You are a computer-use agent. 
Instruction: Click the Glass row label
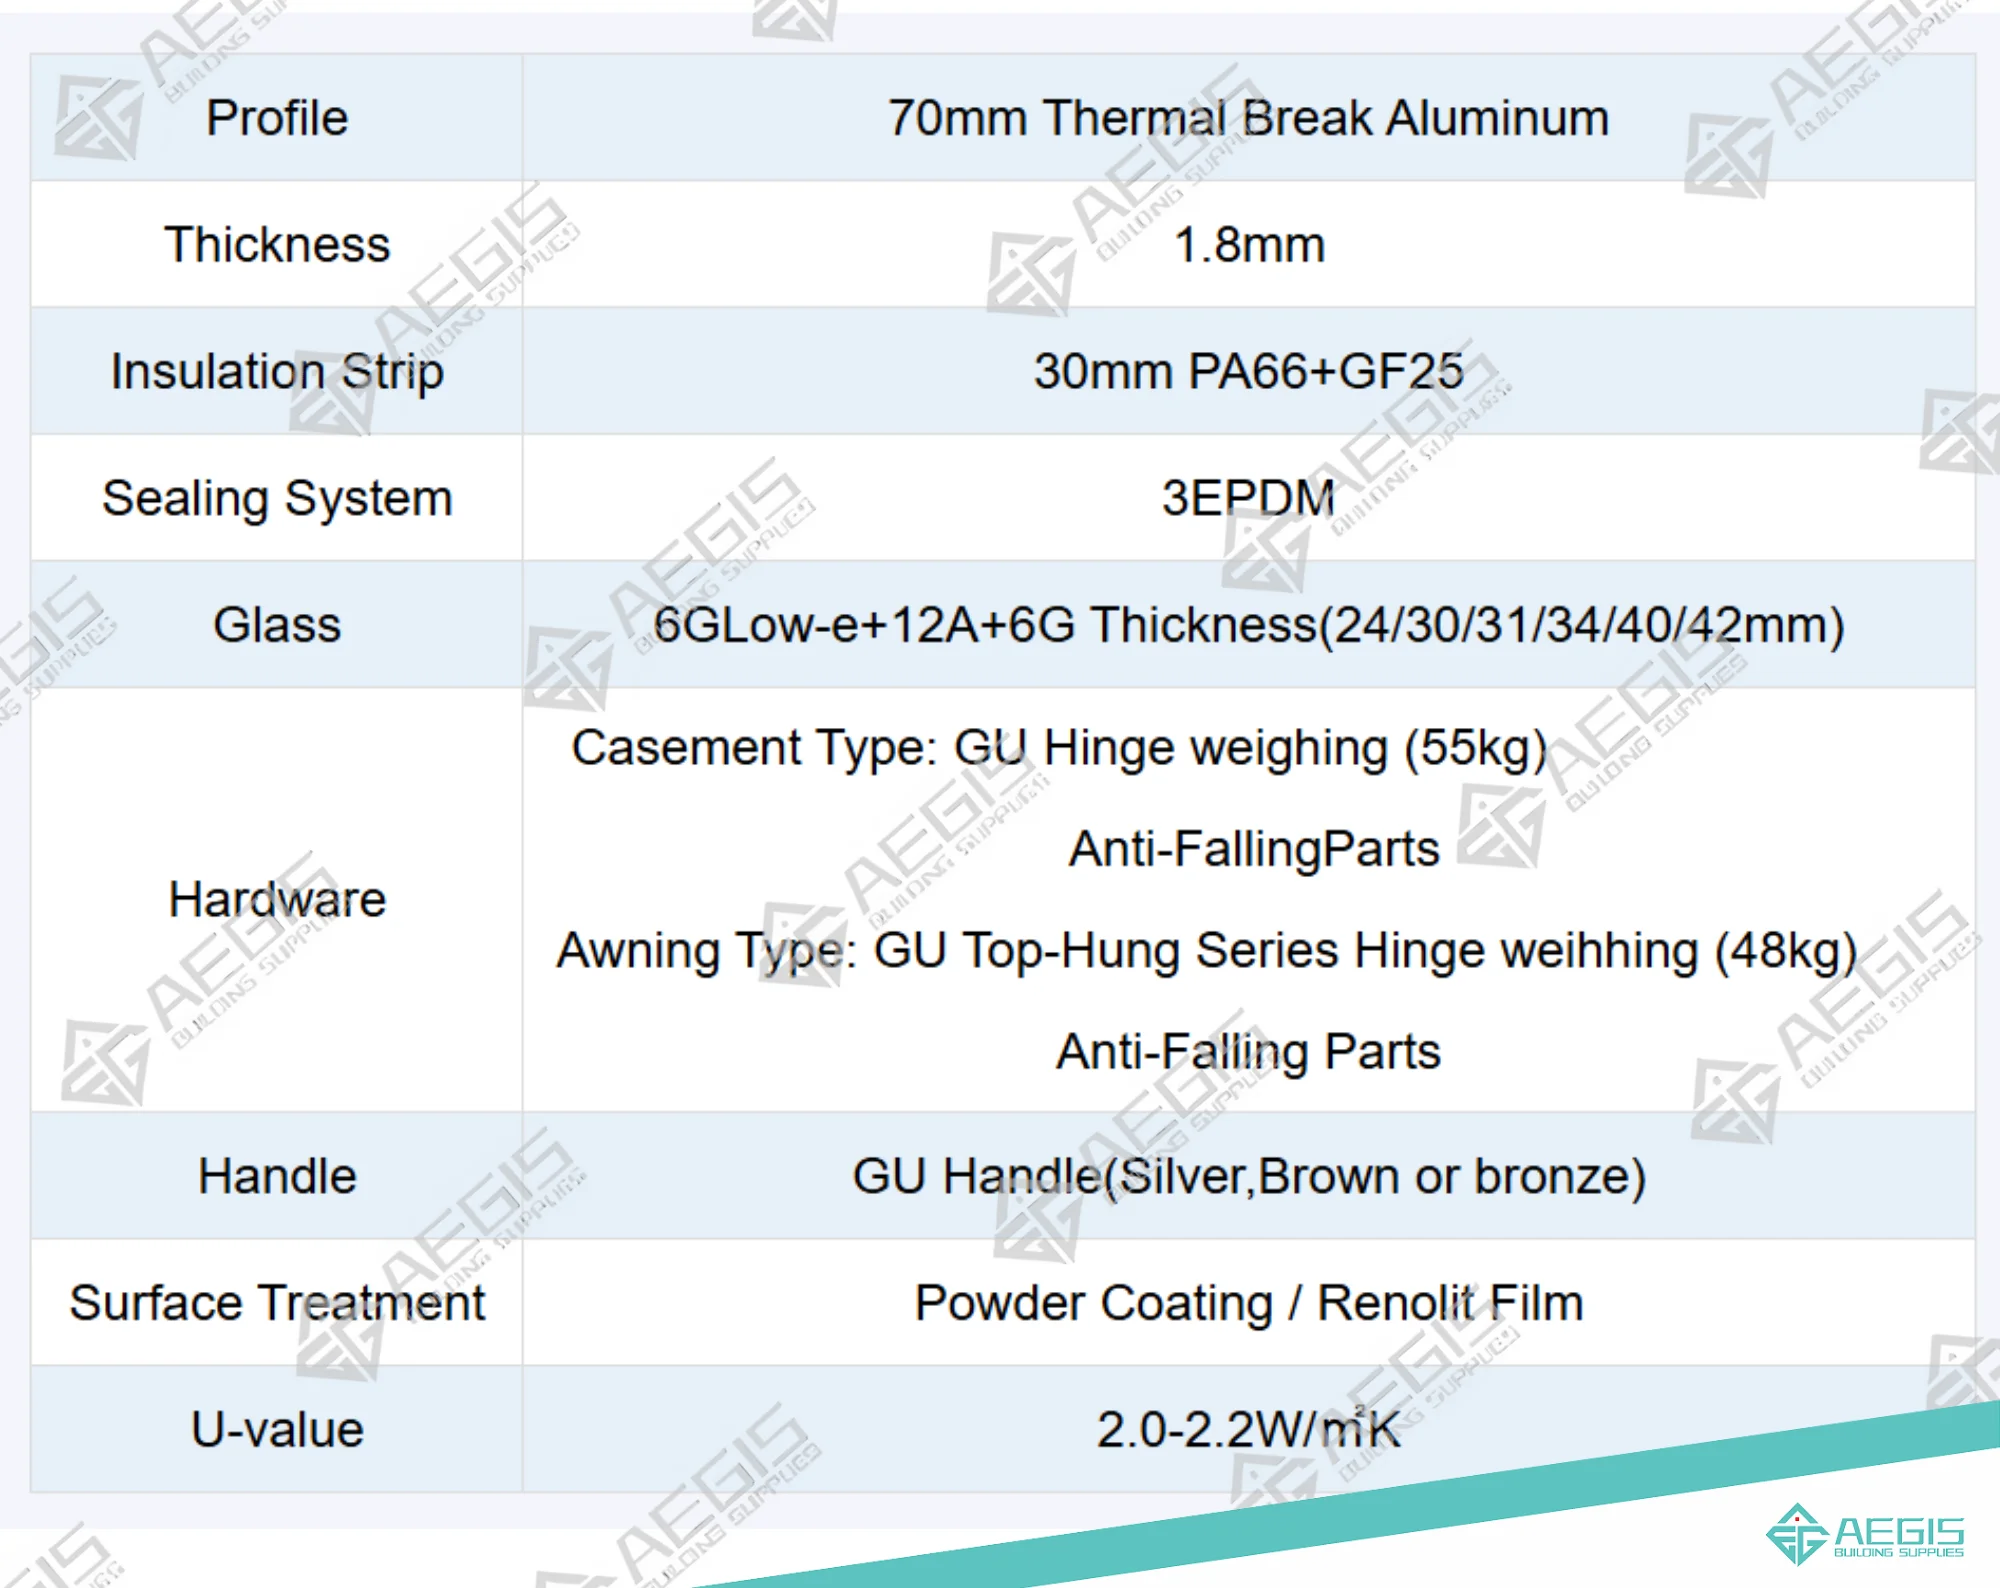[x=277, y=625]
